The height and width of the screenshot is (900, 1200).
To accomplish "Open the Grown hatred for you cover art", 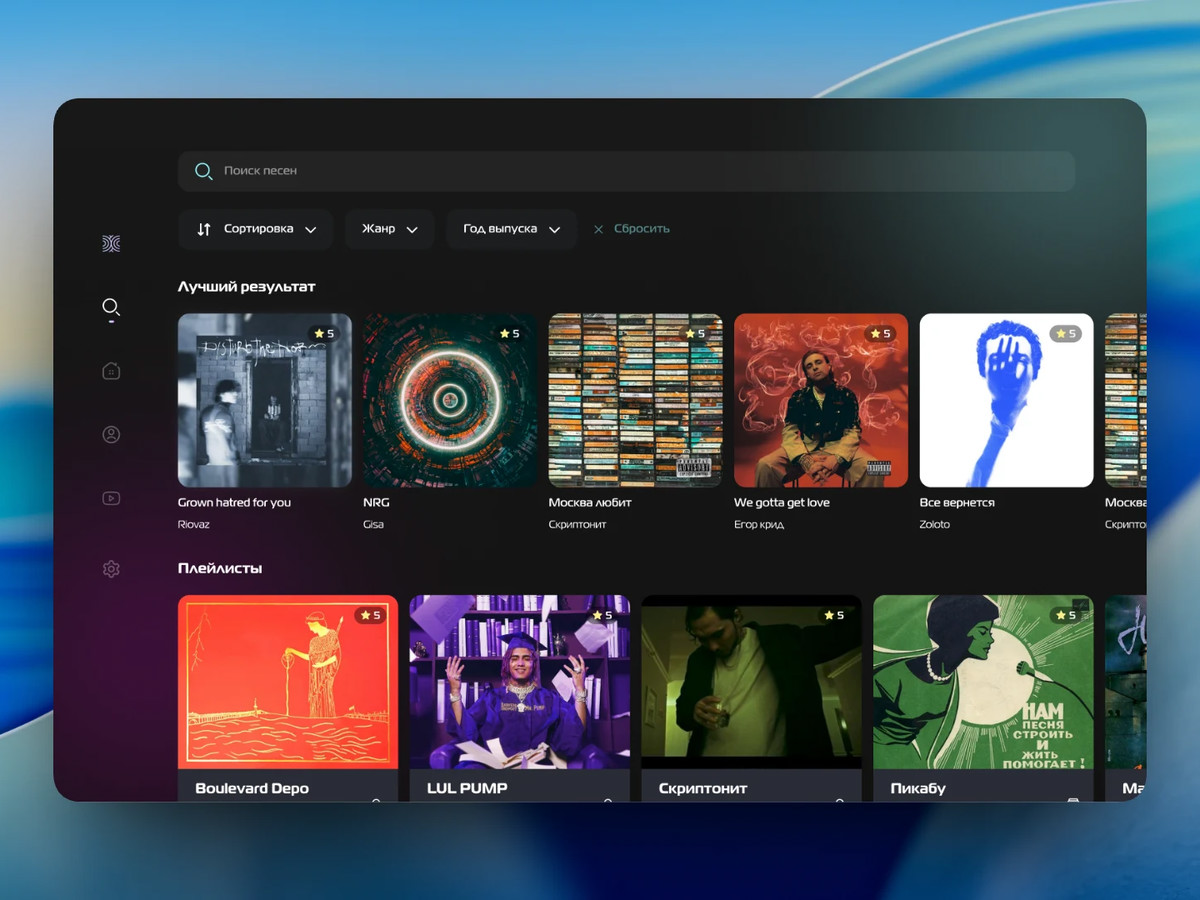I will [x=265, y=400].
